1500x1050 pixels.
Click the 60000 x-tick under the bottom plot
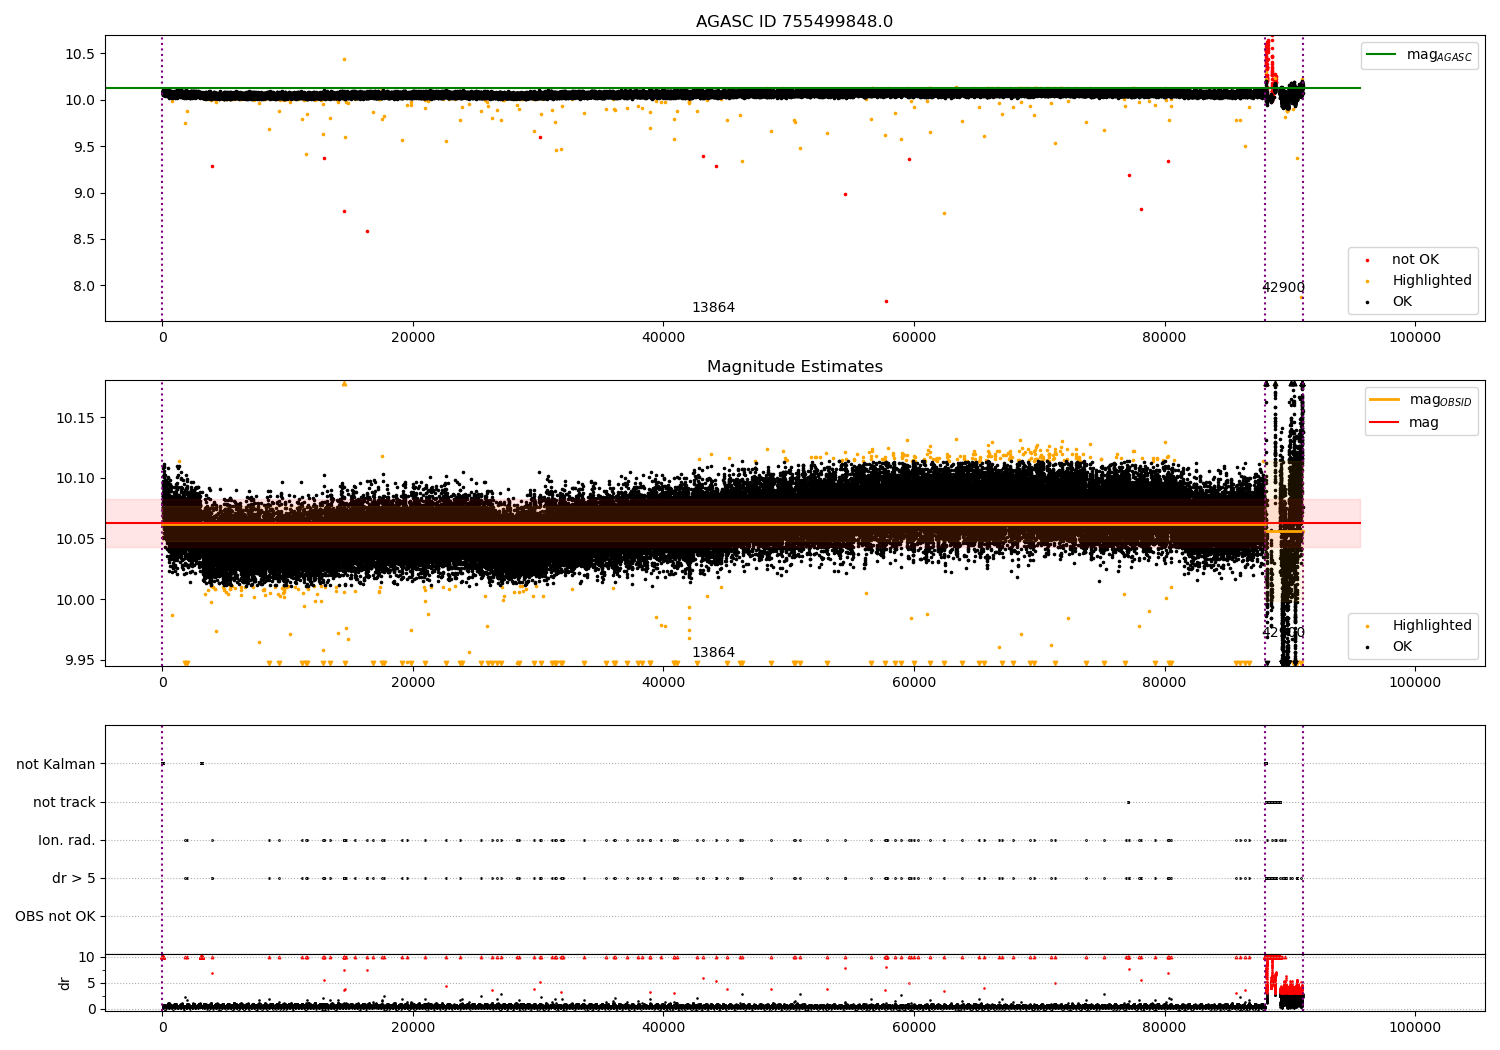[x=914, y=1028]
